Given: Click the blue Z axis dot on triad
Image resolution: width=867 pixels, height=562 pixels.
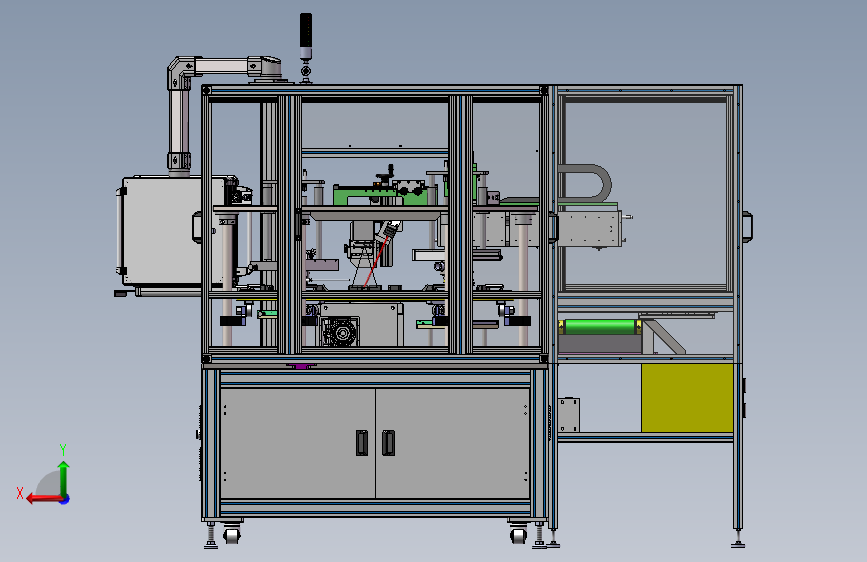Looking at the screenshot, I should 65,499.
